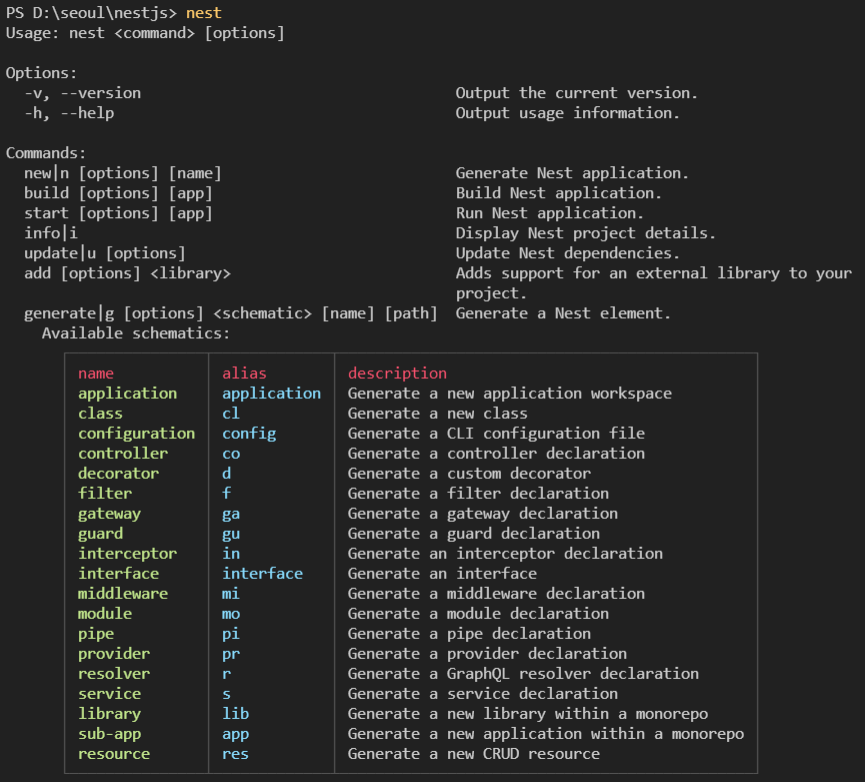Click the 'pi' alias
Viewport: 865px width, 782px height.
231,634
